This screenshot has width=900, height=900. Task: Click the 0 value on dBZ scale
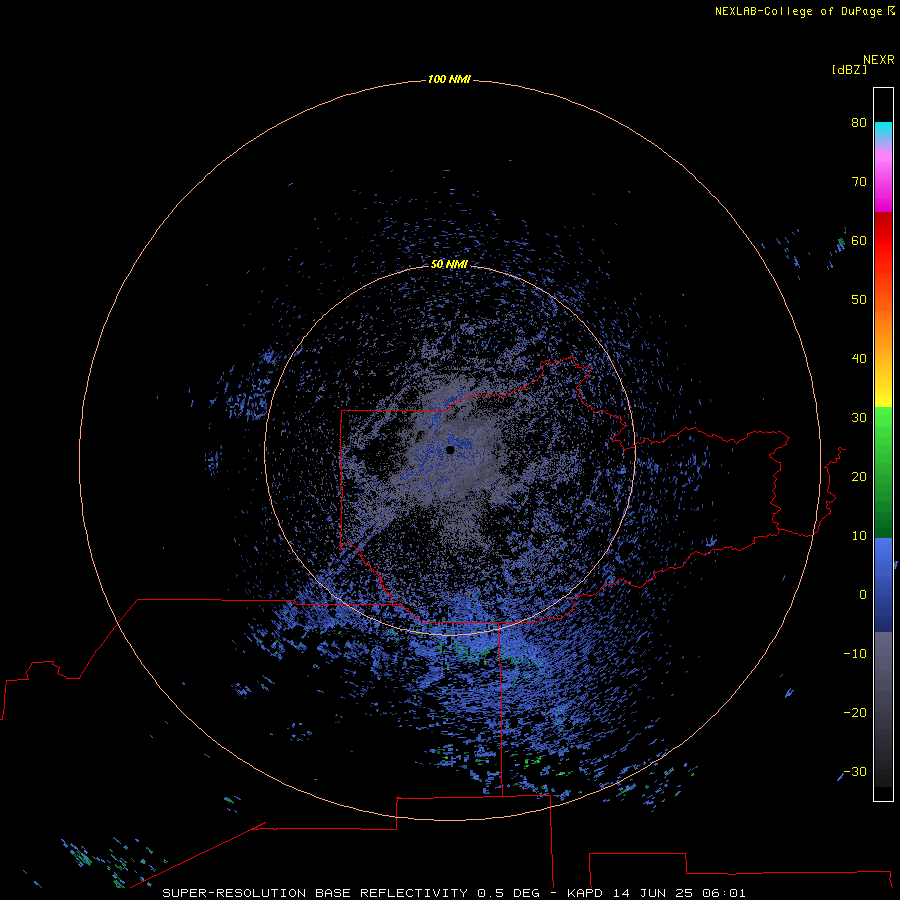pos(863,595)
